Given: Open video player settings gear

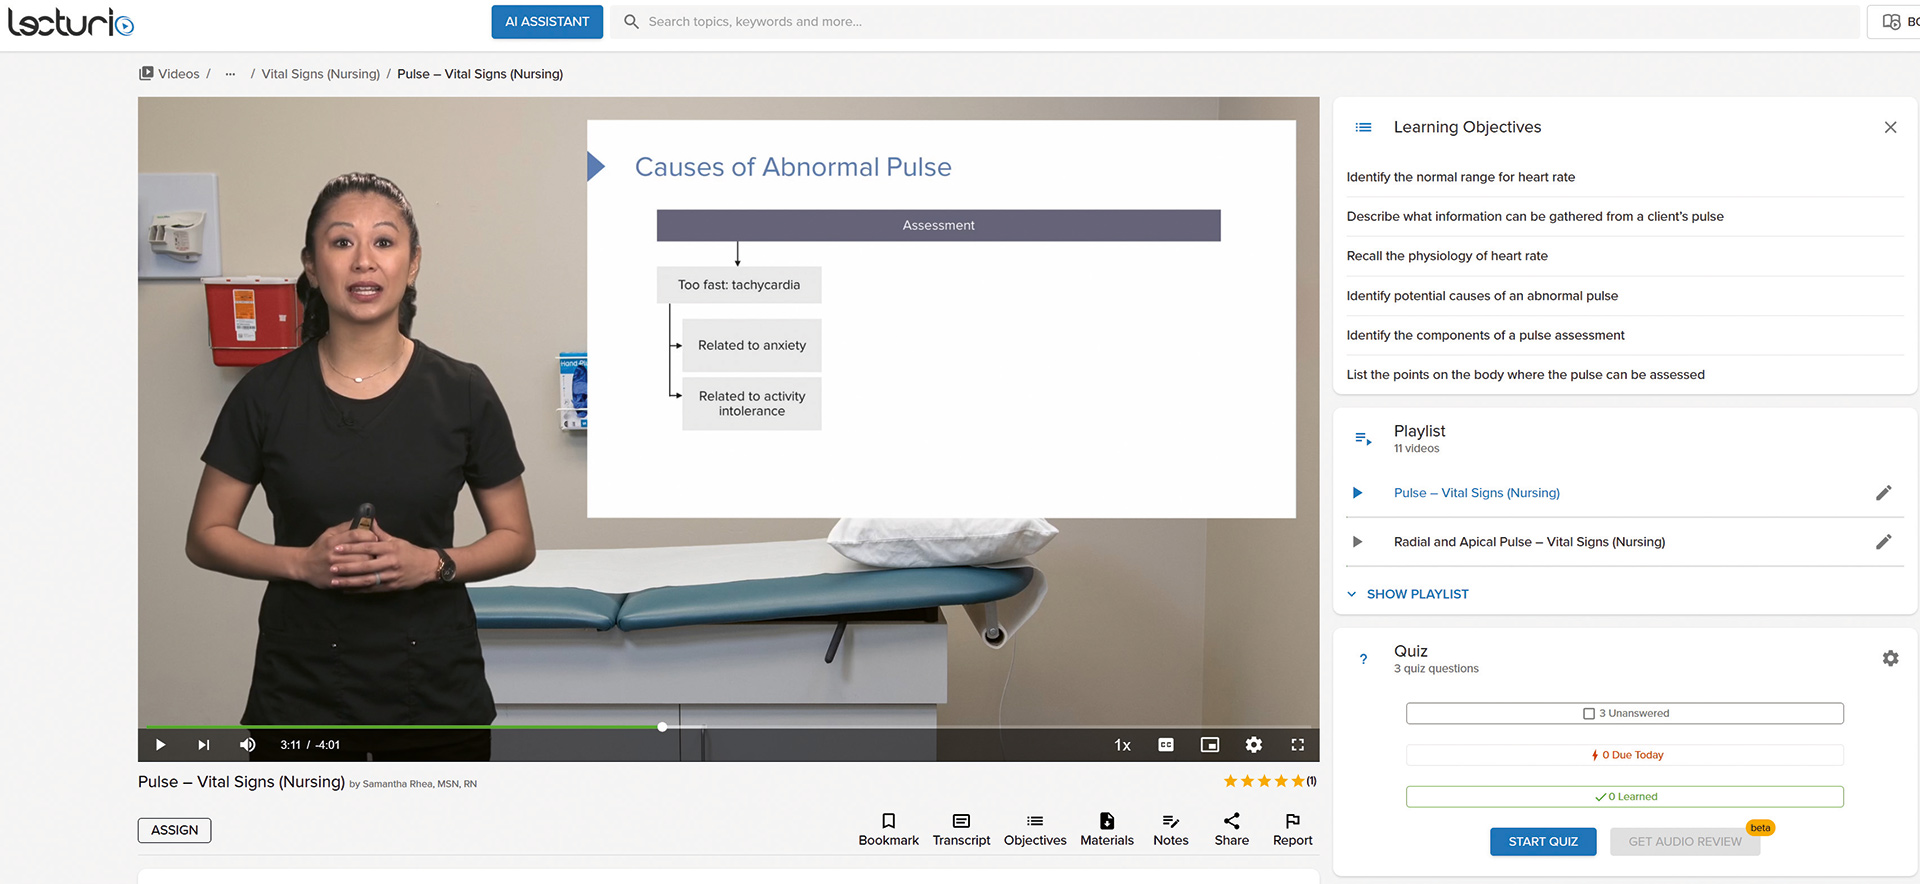Looking at the screenshot, I should [x=1254, y=745].
